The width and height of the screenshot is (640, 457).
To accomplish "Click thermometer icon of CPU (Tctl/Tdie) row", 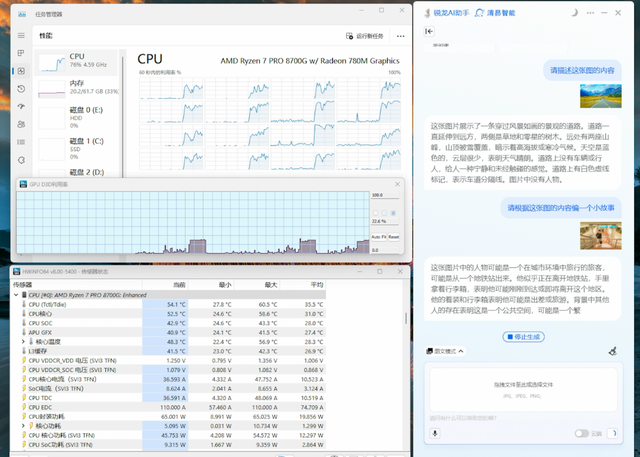I will click(24, 304).
